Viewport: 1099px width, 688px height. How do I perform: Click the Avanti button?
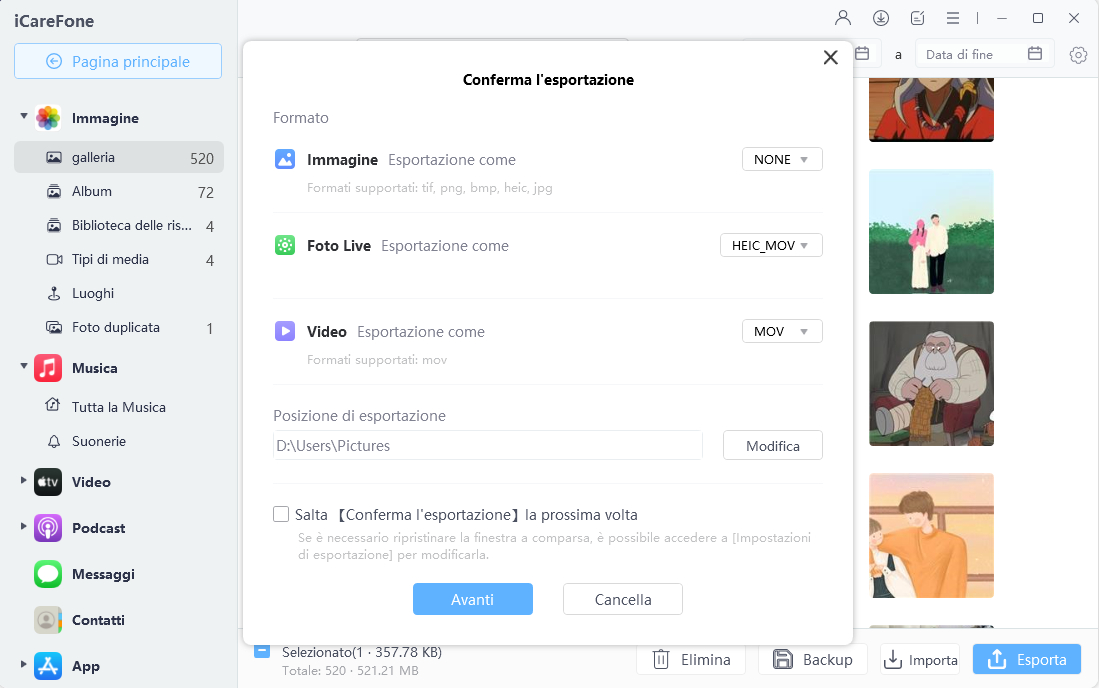472,600
